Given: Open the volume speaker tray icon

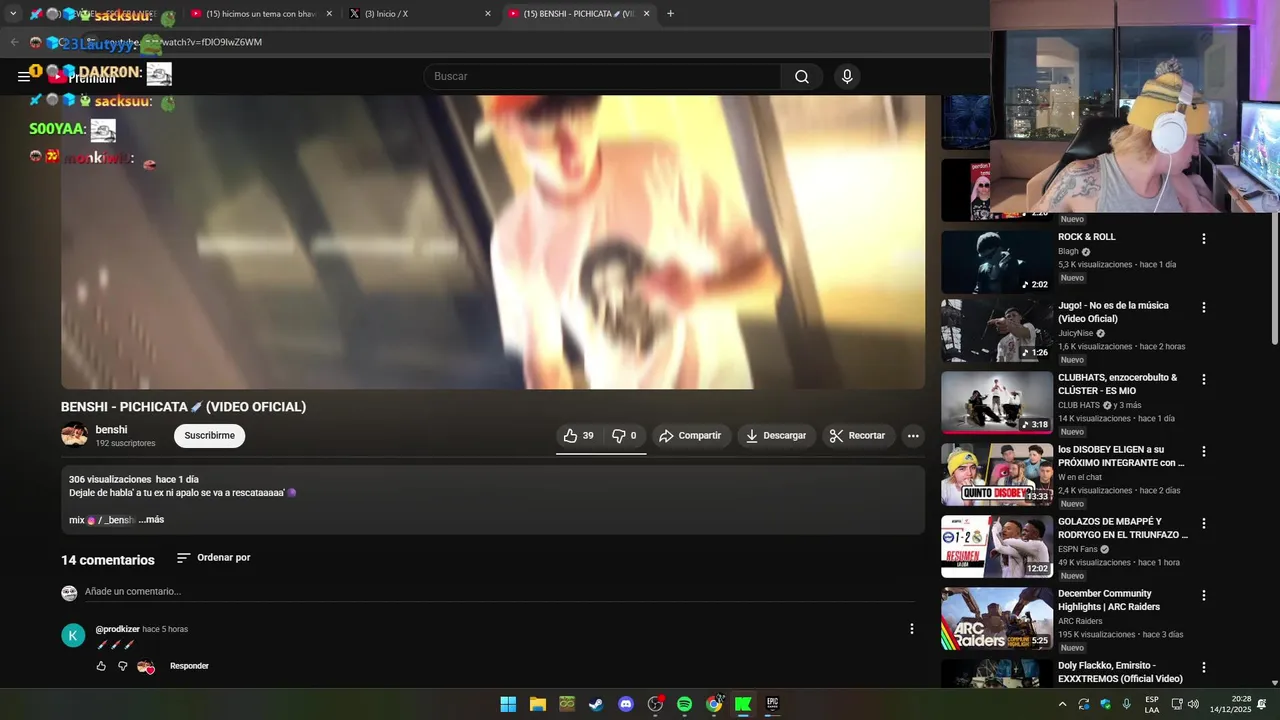Looking at the screenshot, I should click(1193, 704).
